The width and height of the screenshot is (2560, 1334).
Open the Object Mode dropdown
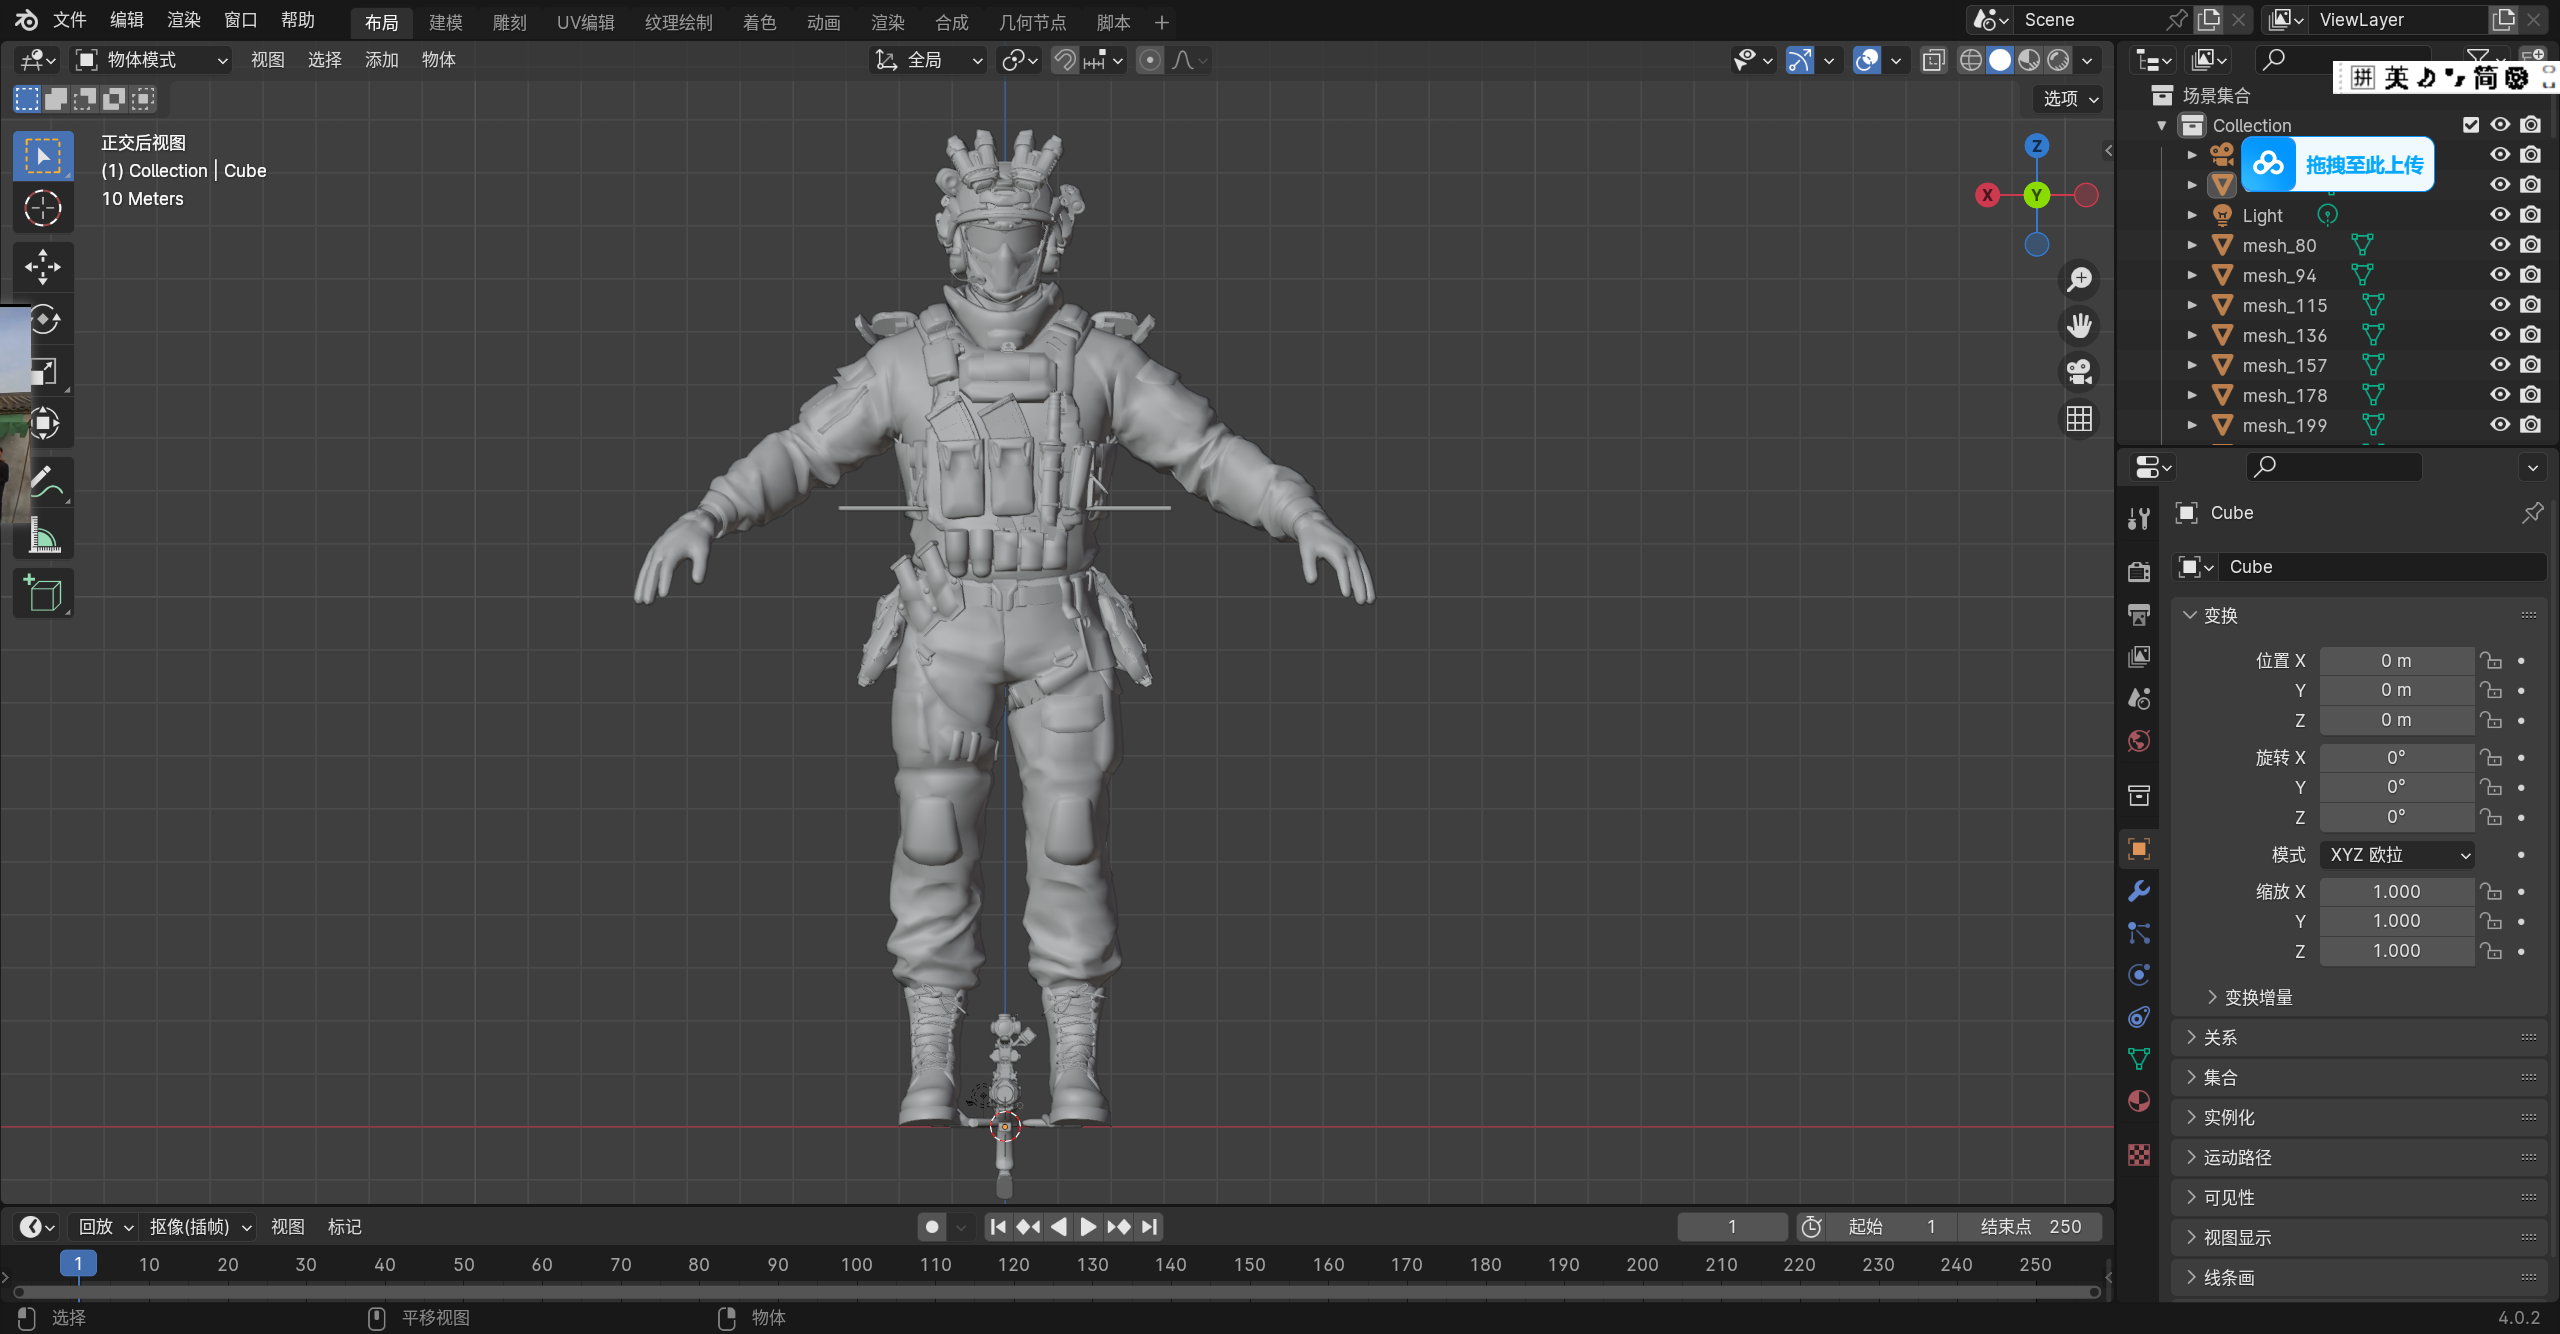152,60
